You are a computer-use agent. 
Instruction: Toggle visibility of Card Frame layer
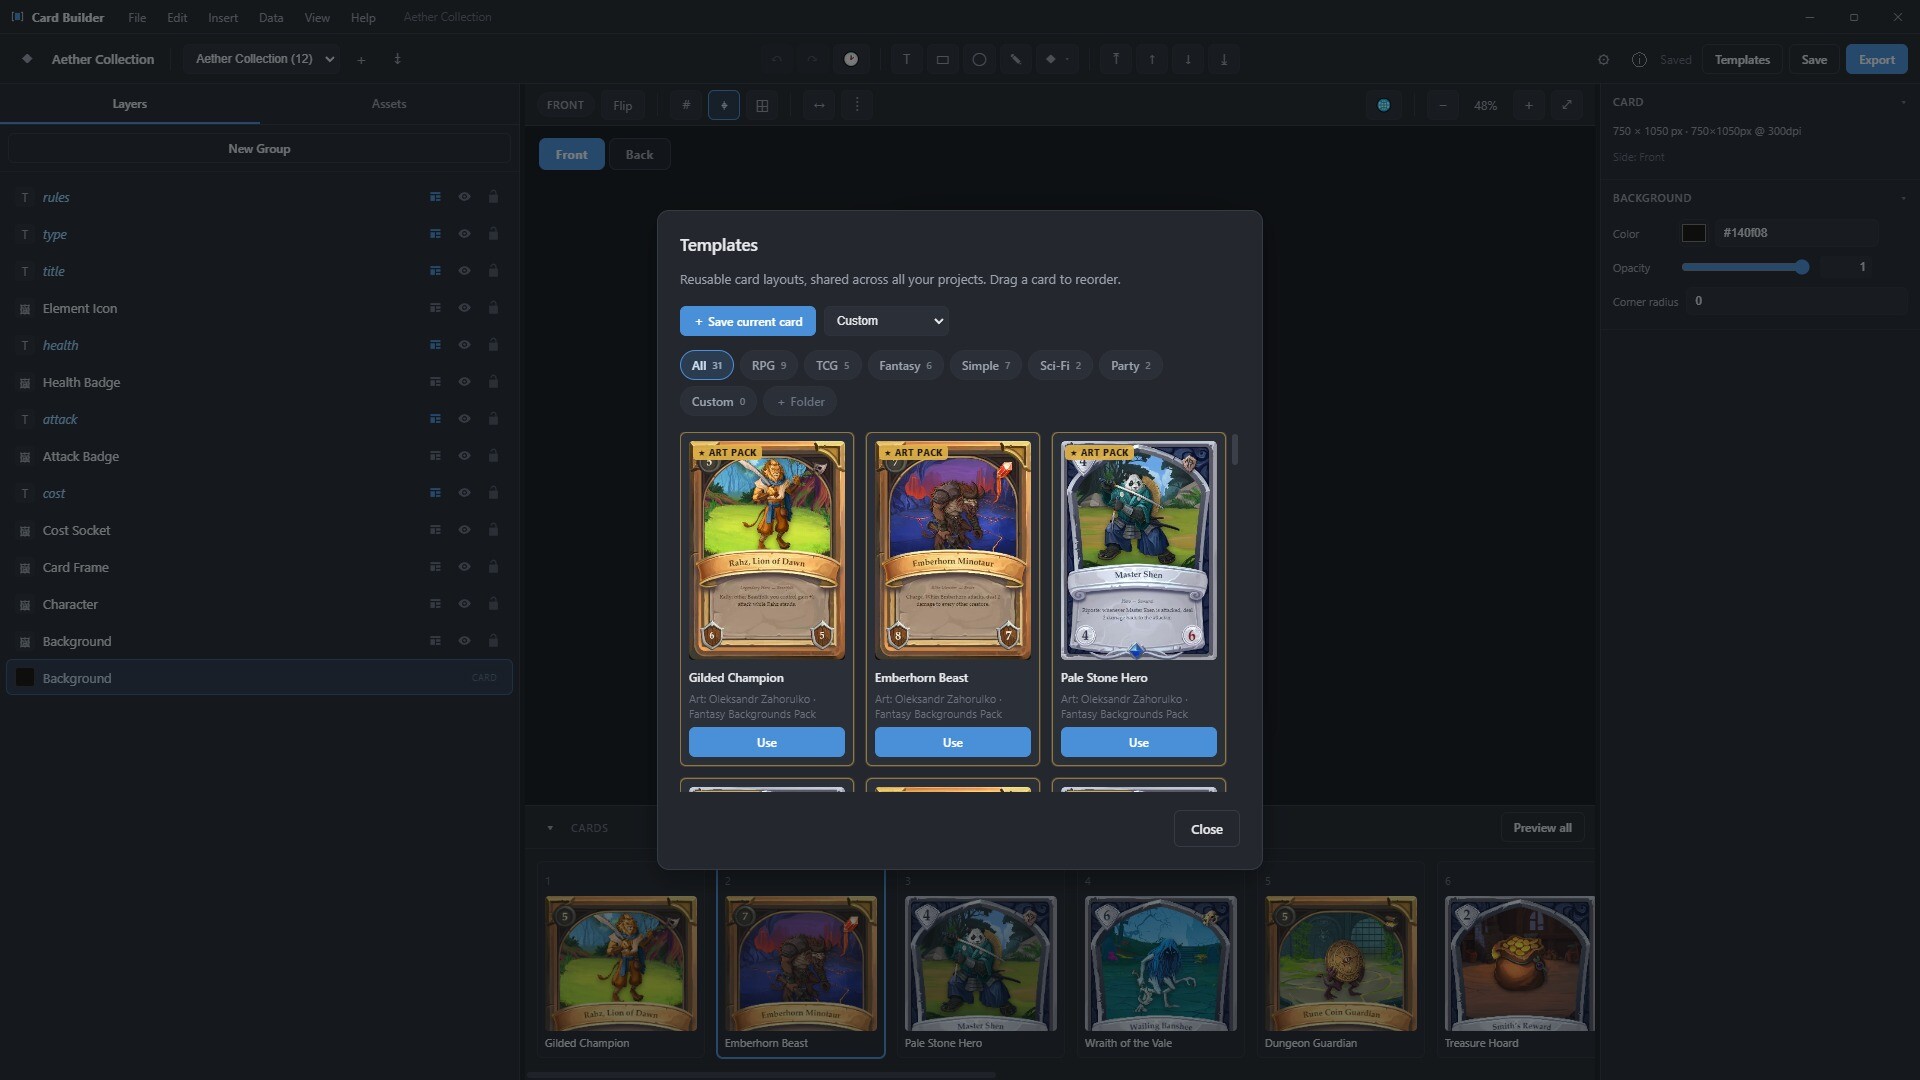[464, 567]
